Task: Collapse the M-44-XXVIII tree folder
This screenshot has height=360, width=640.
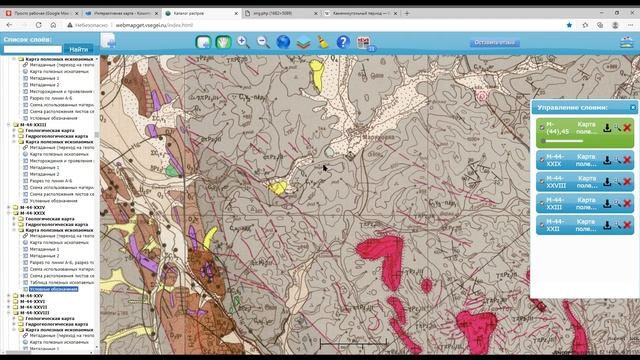Action: pos(9,313)
